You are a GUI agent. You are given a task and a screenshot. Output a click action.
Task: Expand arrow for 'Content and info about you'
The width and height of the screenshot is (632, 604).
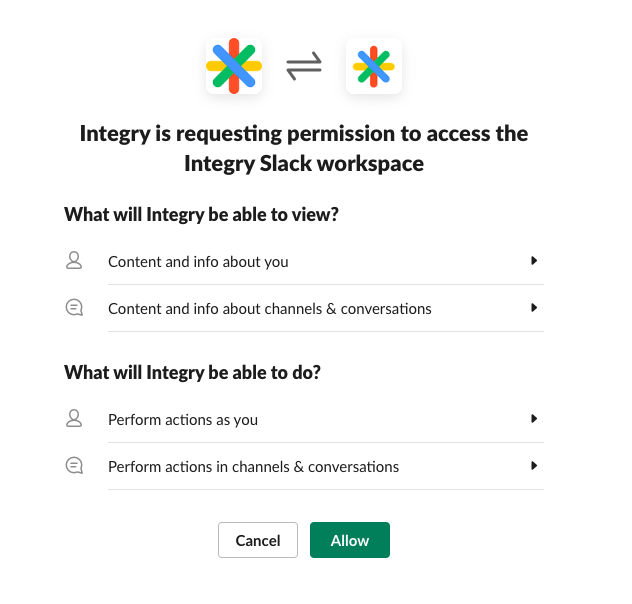pos(534,261)
